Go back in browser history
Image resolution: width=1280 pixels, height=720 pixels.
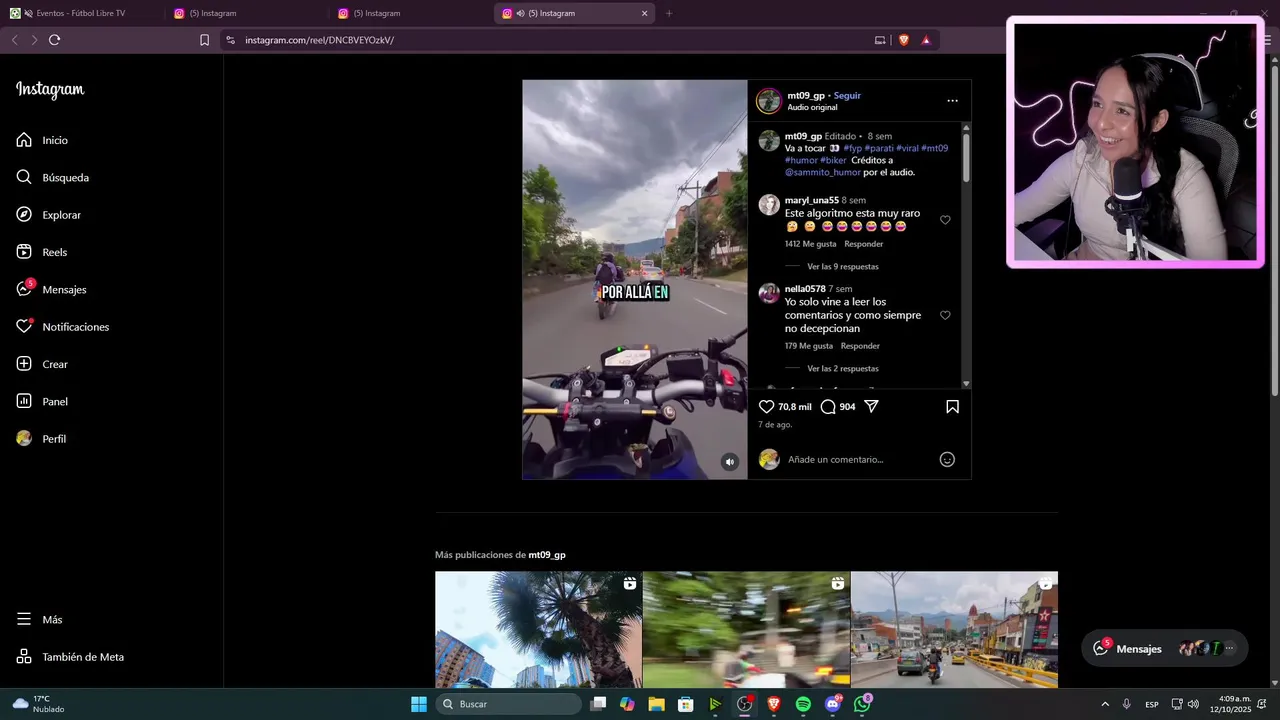point(14,40)
